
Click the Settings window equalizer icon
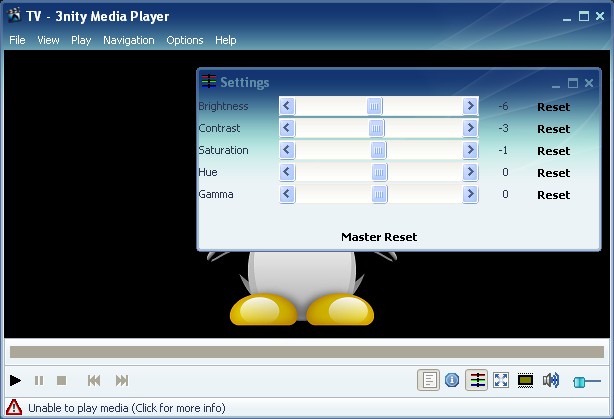209,81
